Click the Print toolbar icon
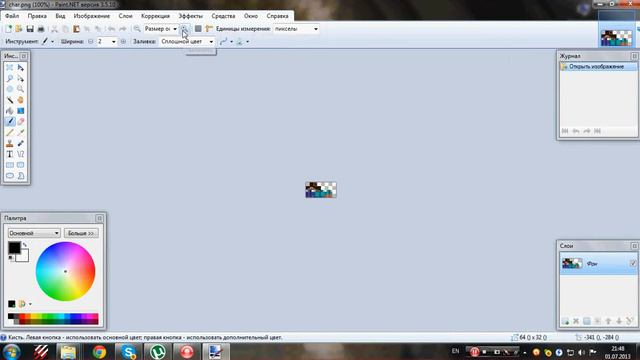 41,29
